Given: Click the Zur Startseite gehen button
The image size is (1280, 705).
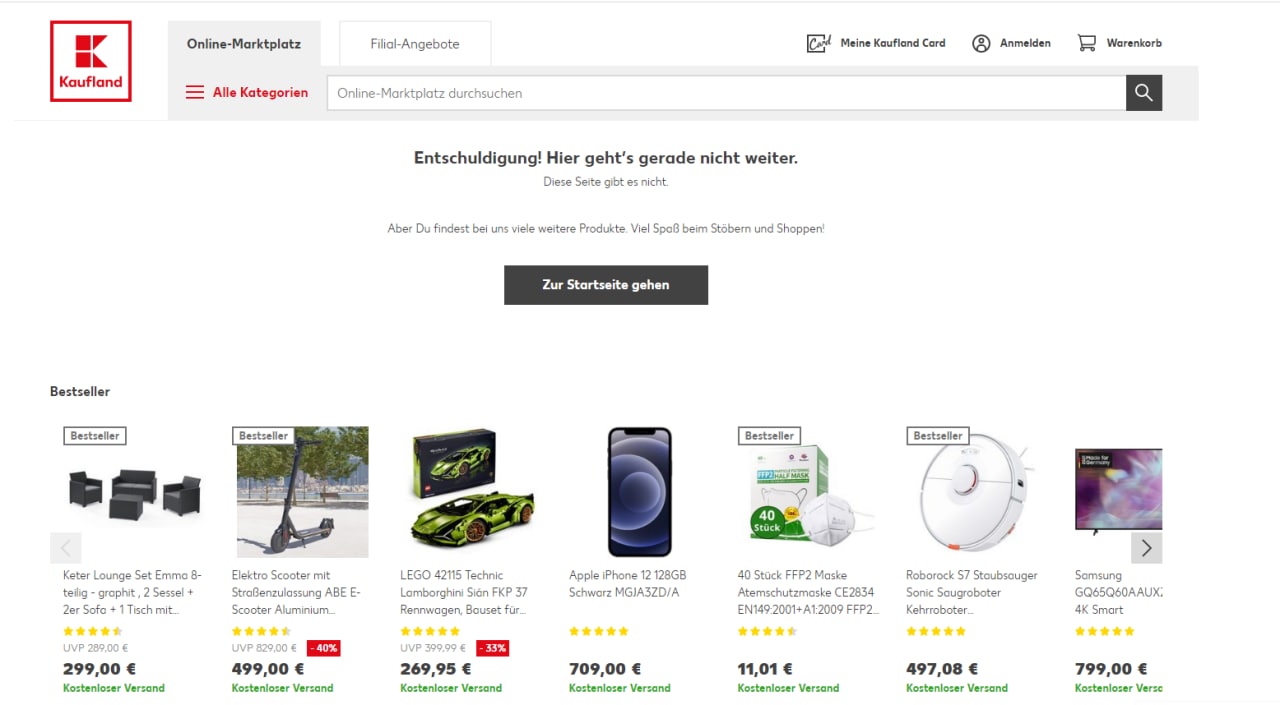Looking at the screenshot, I should pyautogui.click(x=606, y=285).
